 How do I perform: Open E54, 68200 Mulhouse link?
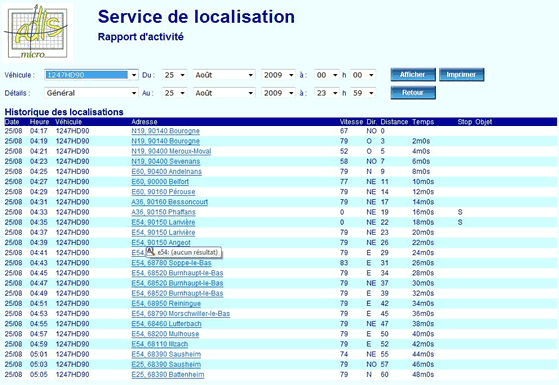pyautogui.click(x=165, y=334)
